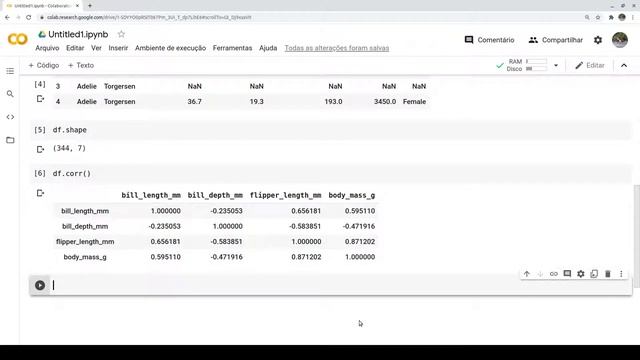Open the Ver menu

tap(96, 48)
